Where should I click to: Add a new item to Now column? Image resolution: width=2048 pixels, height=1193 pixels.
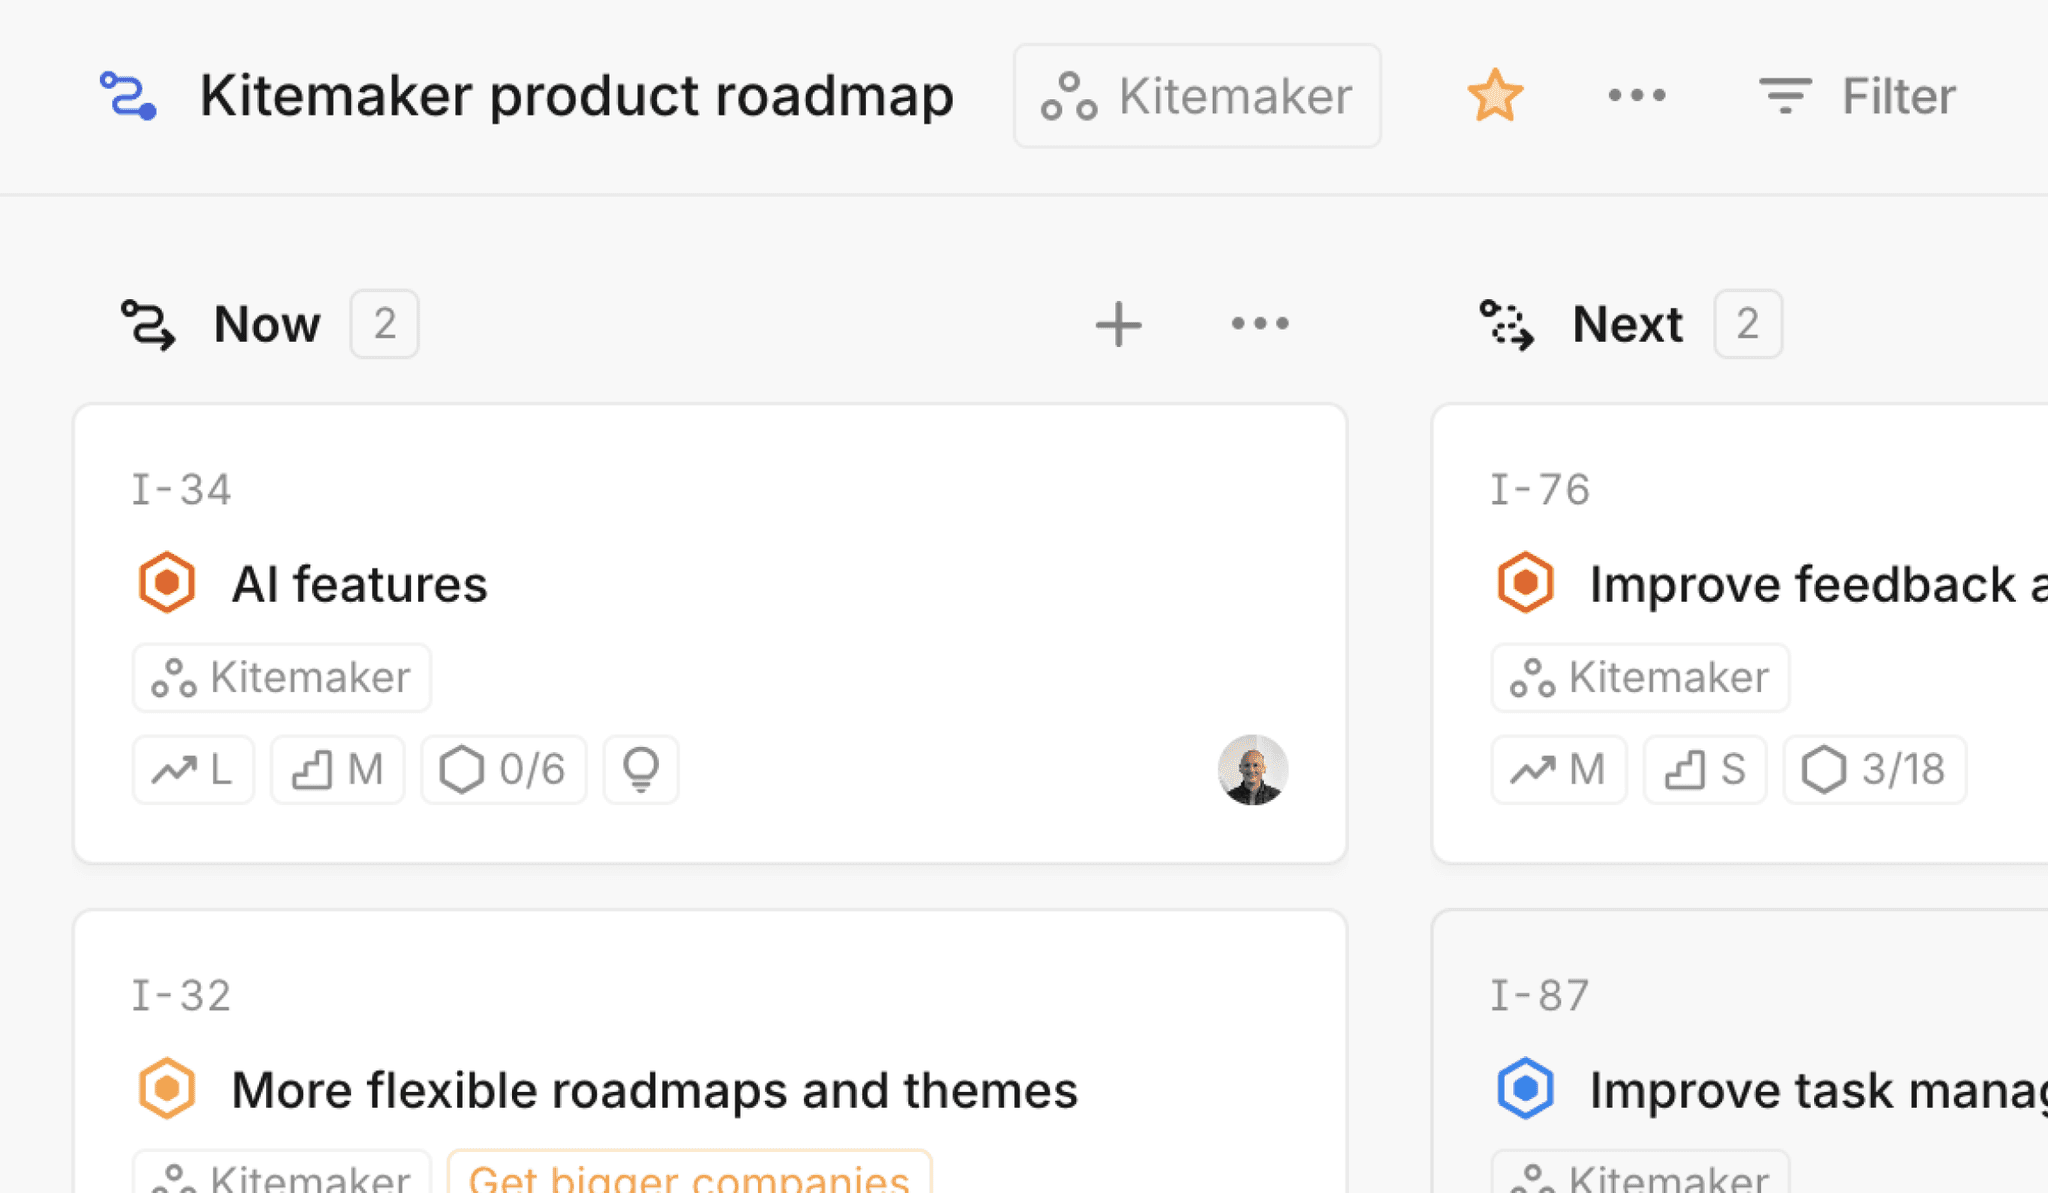pos(1118,324)
